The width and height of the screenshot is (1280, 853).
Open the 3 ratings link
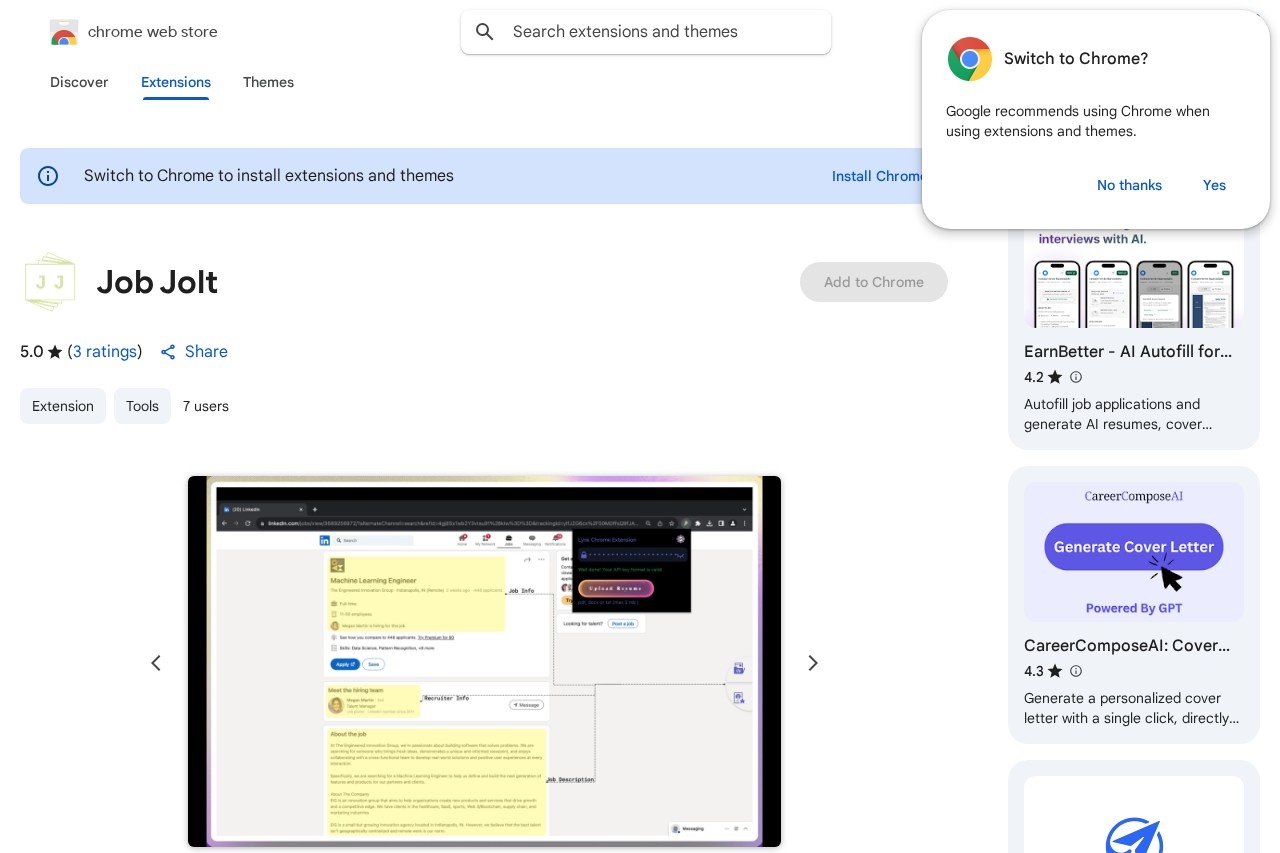click(105, 352)
